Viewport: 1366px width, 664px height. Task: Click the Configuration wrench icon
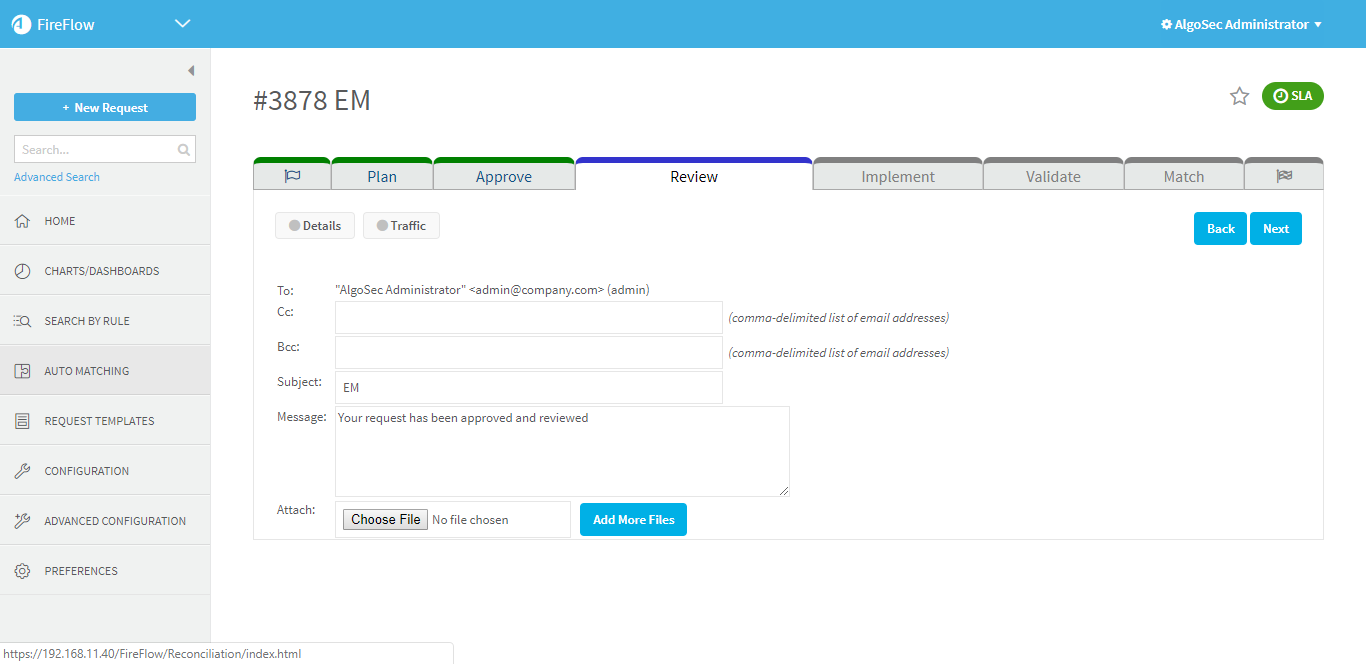coord(22,471)
